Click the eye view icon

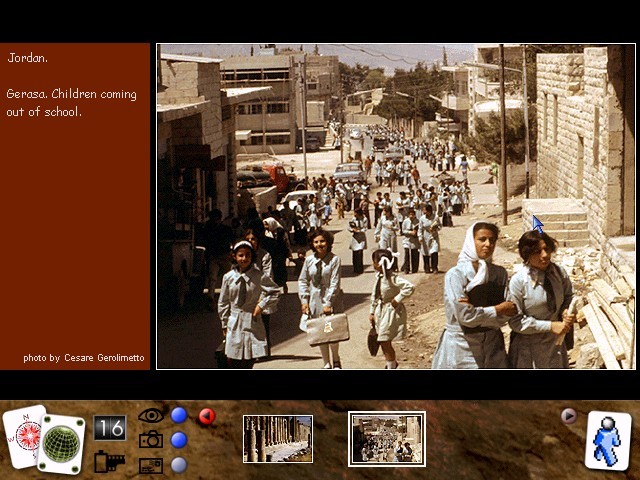[x=151, y=416]
